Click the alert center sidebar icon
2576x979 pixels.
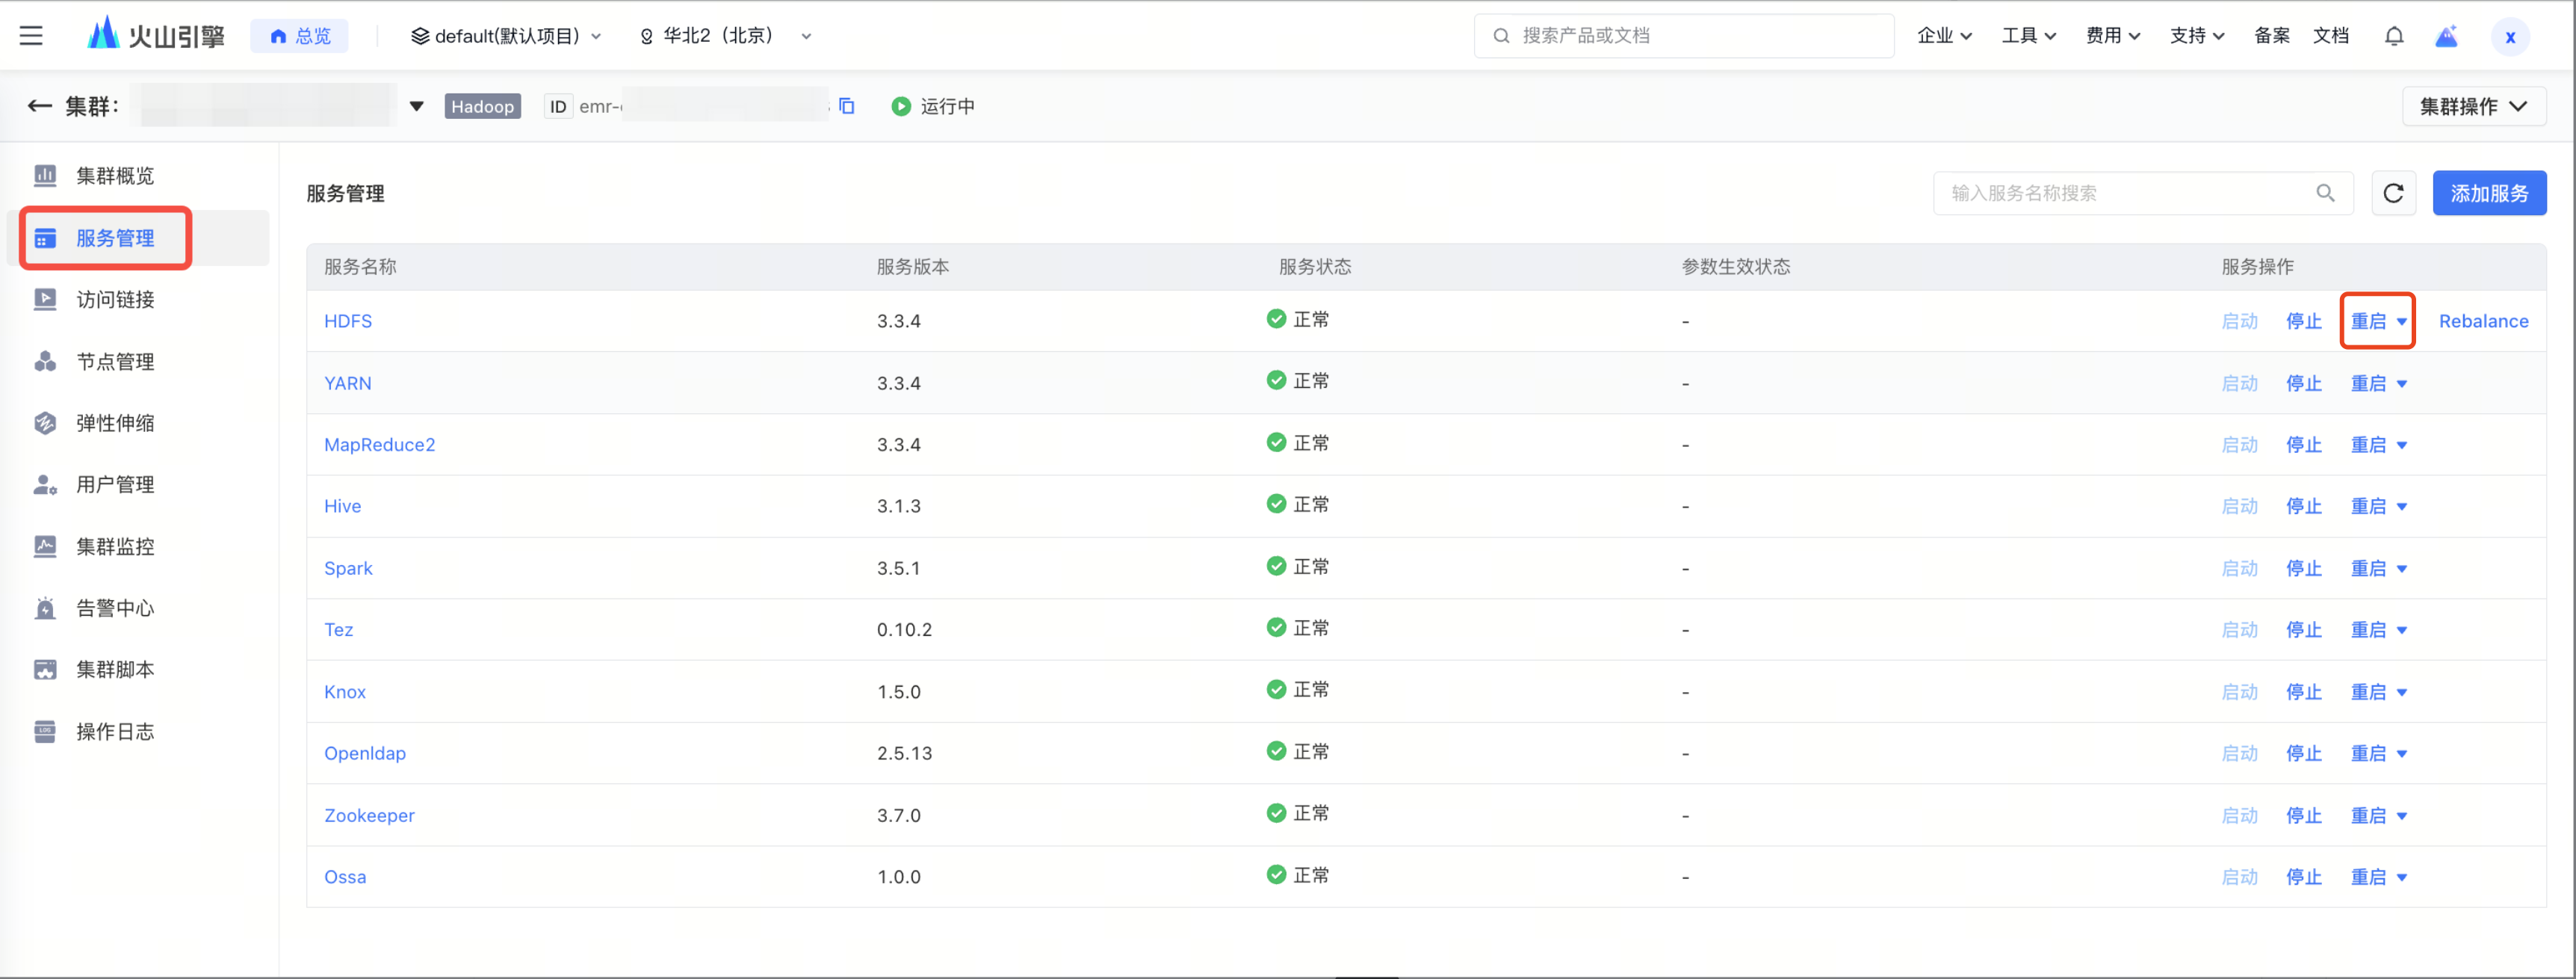point(45,608)
